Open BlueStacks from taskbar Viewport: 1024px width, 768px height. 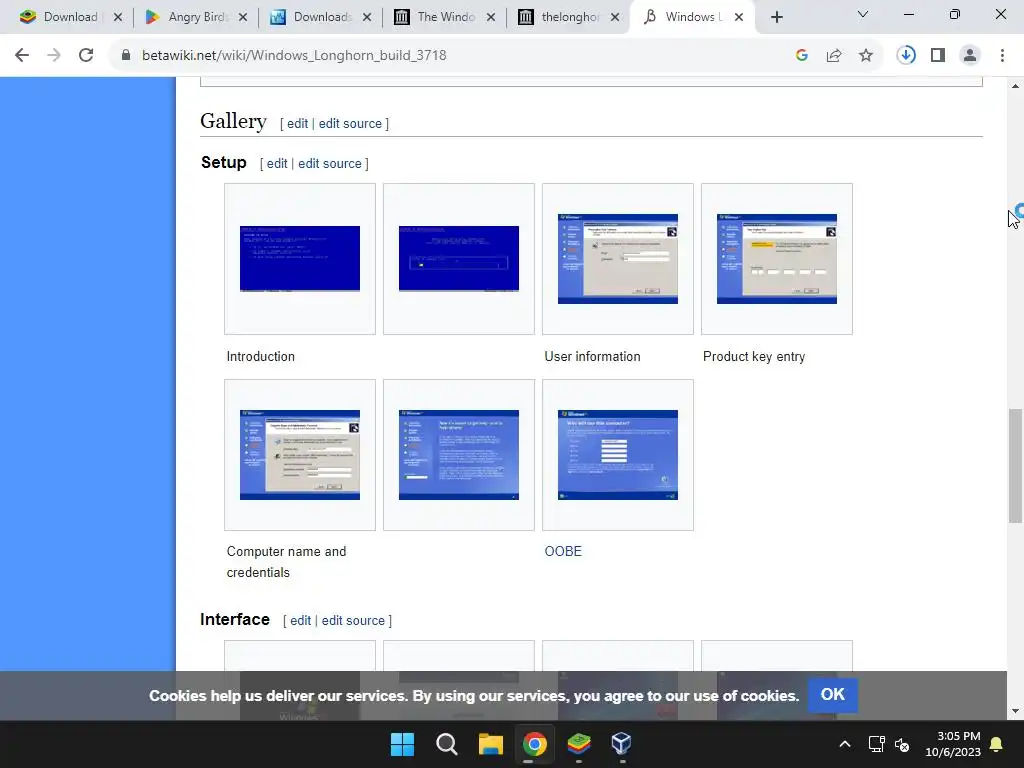[579, 744]
